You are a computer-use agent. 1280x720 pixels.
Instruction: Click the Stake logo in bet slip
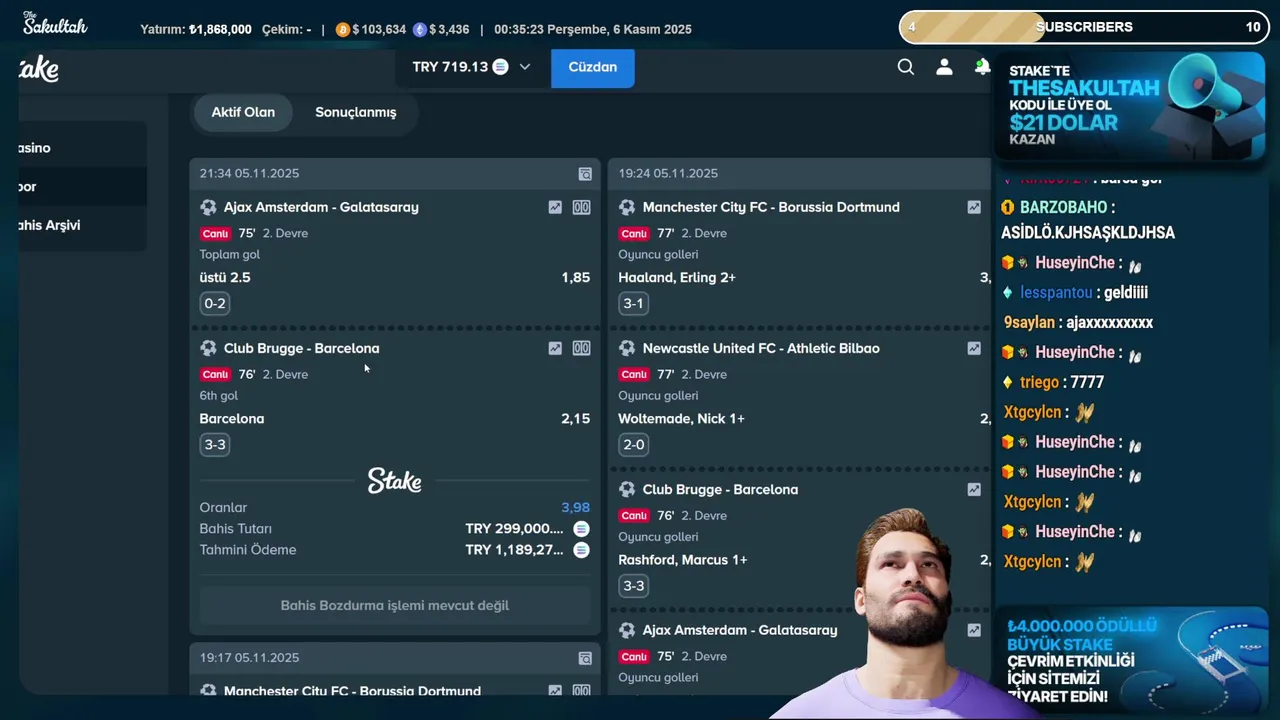pos(395,481)
